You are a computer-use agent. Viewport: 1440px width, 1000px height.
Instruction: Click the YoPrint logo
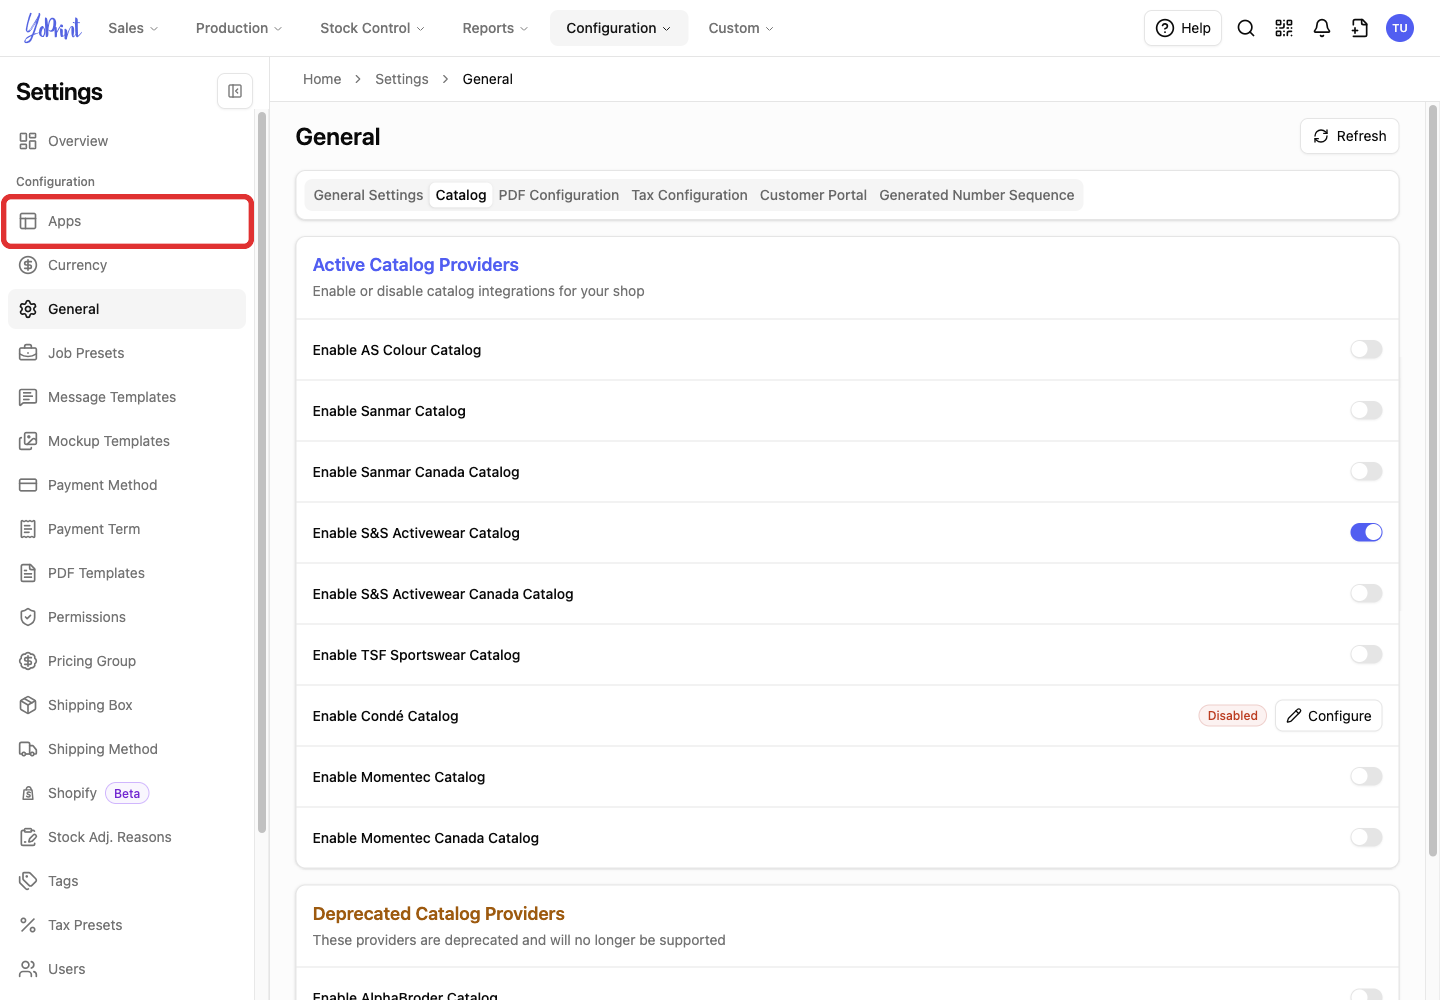click(x=53, y=28)
